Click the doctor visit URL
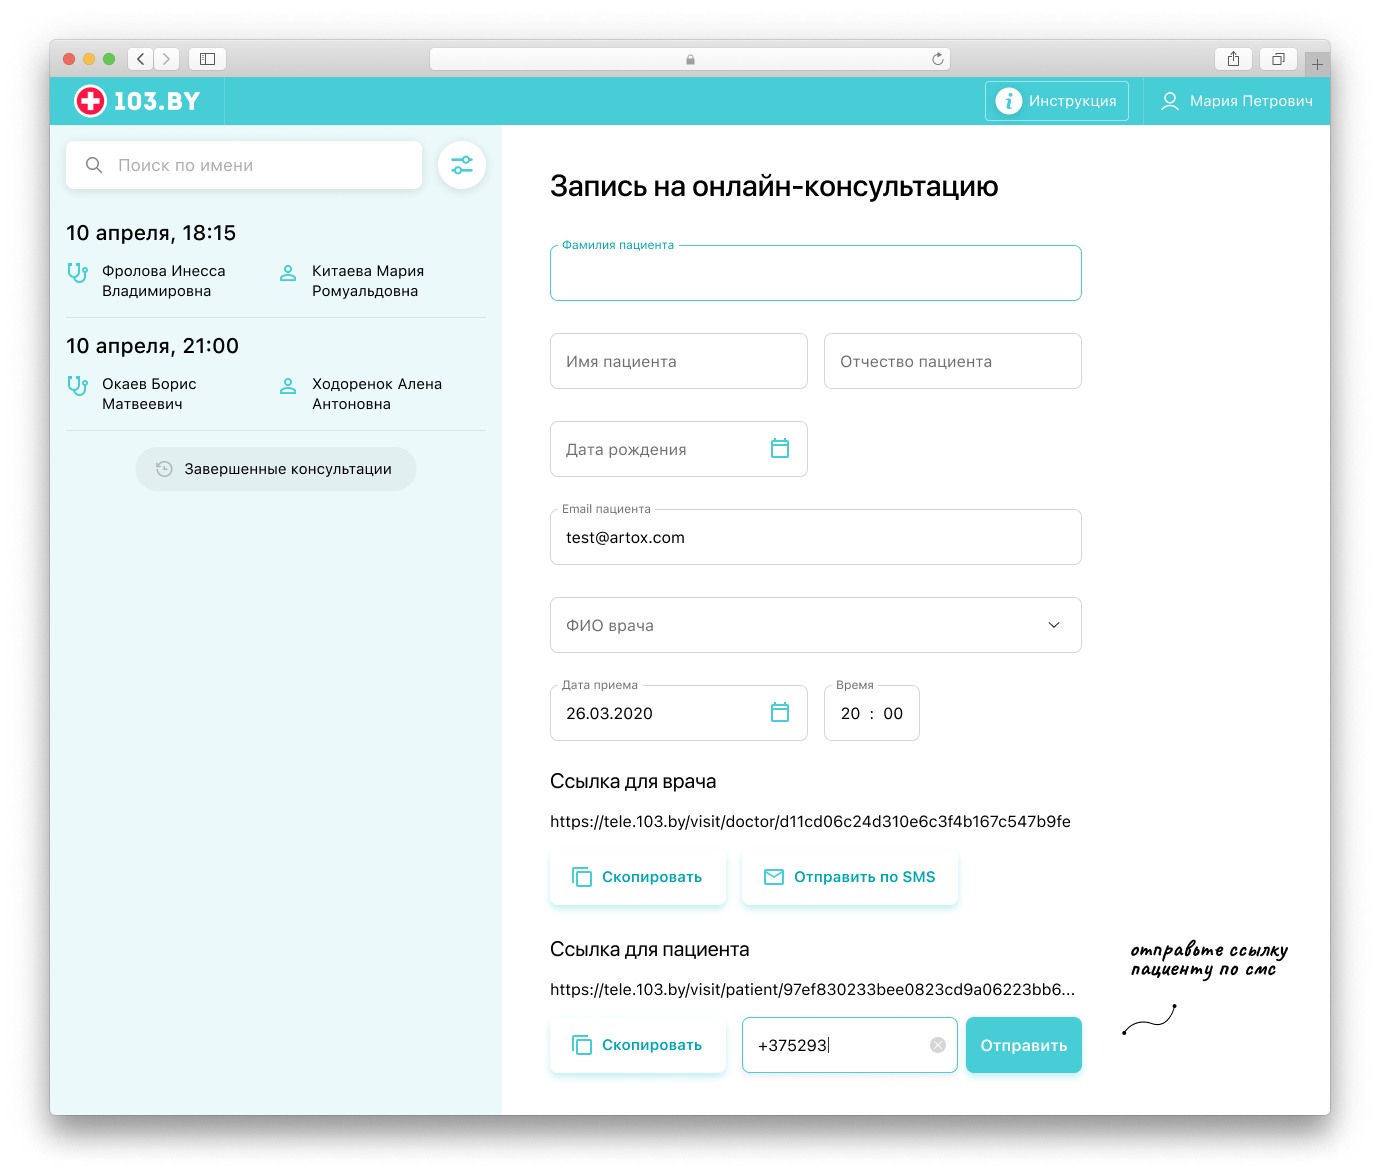Screen dimensions: 1380x1175 coord(810,821)
